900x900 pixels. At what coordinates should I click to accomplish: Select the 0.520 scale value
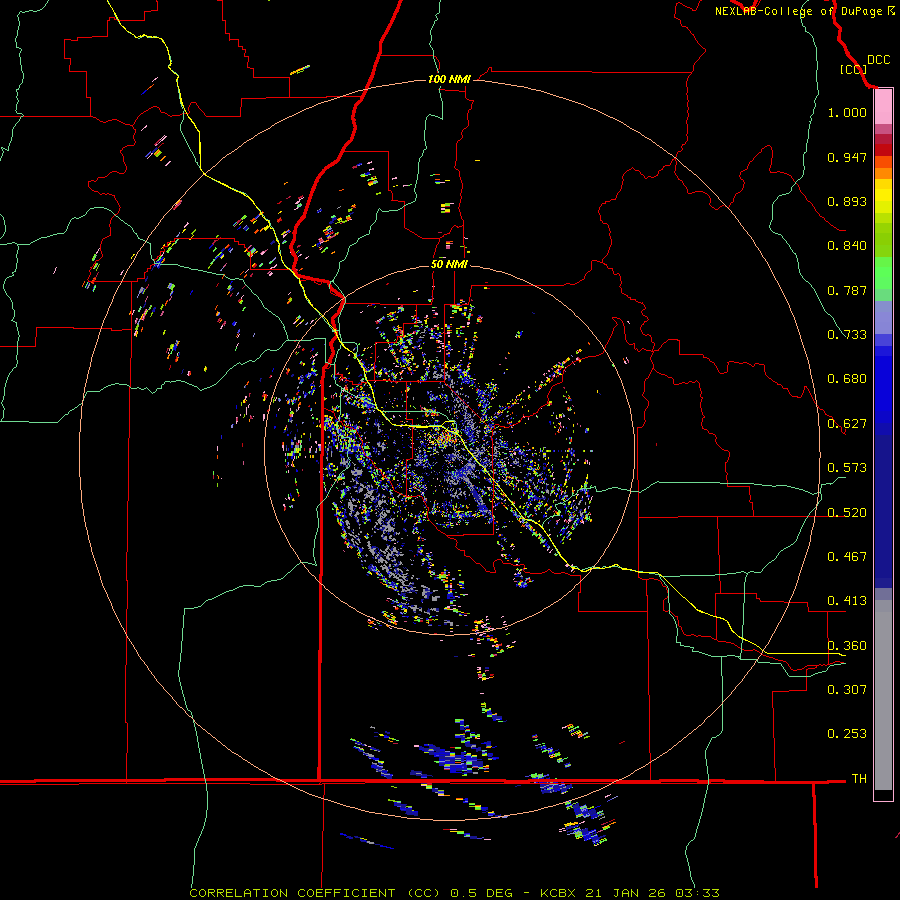[847, 513]
